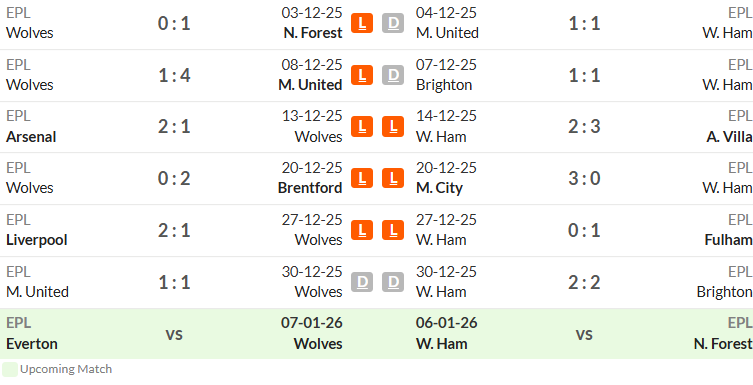Click Wolves loss badge for Brentford 20-12-25
This screenshot has height=385, width=753.
coord(362,178)
